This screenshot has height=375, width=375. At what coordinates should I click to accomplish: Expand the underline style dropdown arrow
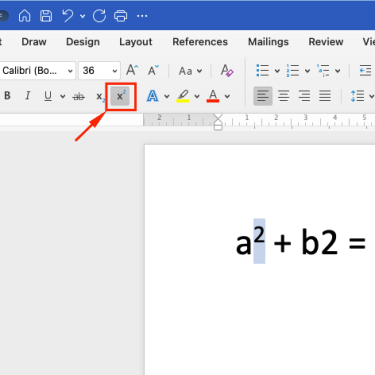(62, 96)
